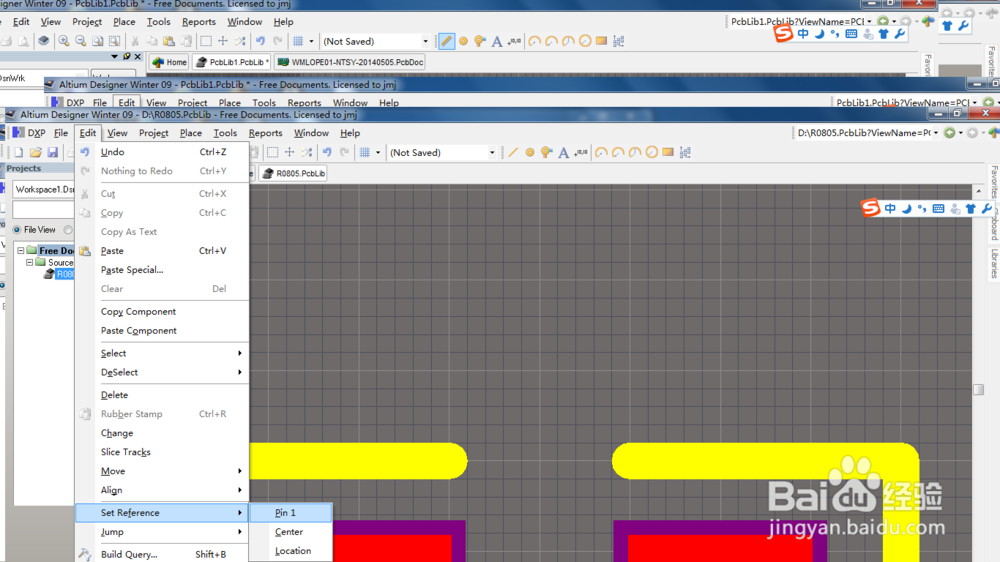Click Paste Component in the Edit menu
The height and width of the screenshot is (562, 1000).
(162, 330)
